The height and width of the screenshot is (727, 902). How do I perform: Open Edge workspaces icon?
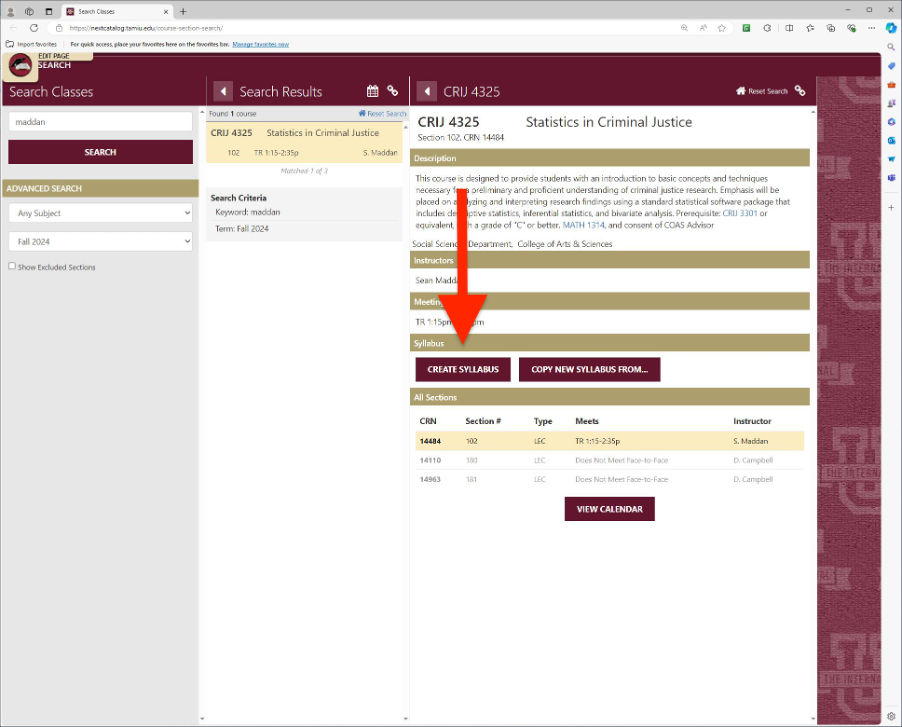[29, 12]
